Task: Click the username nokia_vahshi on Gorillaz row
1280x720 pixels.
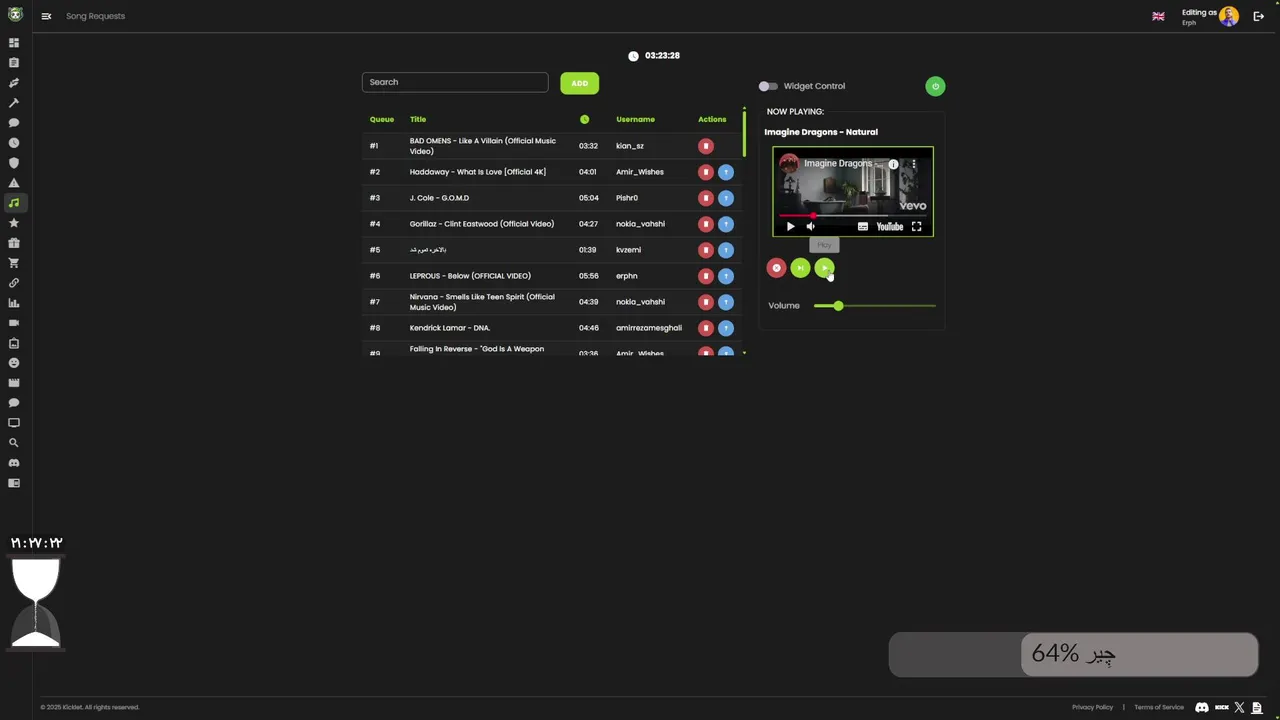Action: pyautogui.click(x=640, y=224)
